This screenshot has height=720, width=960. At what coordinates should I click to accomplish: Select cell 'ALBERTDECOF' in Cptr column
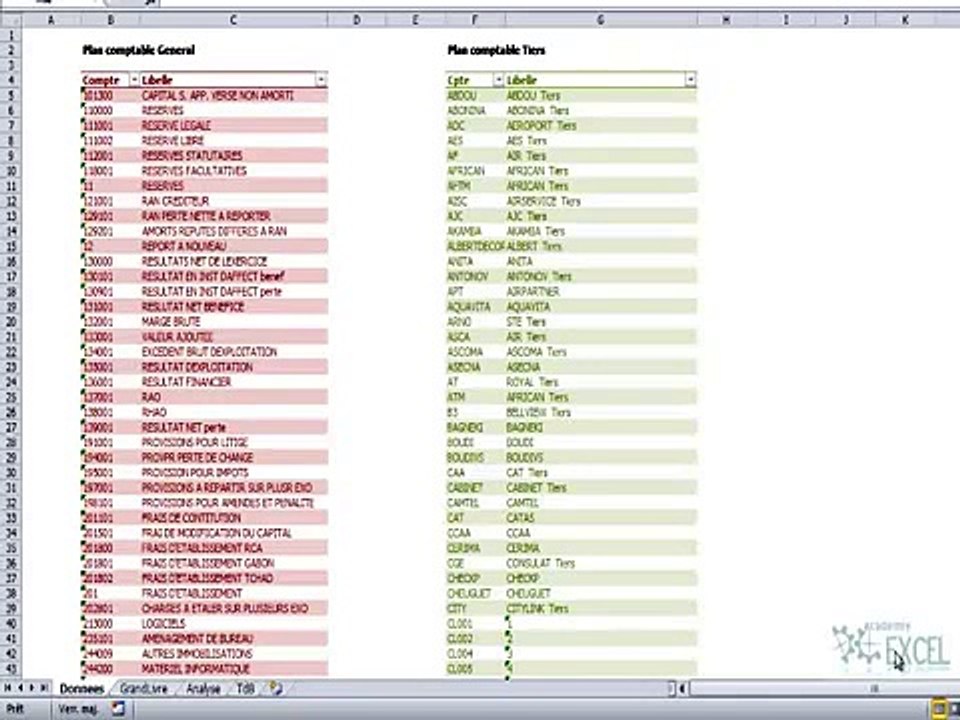point(476,246)
